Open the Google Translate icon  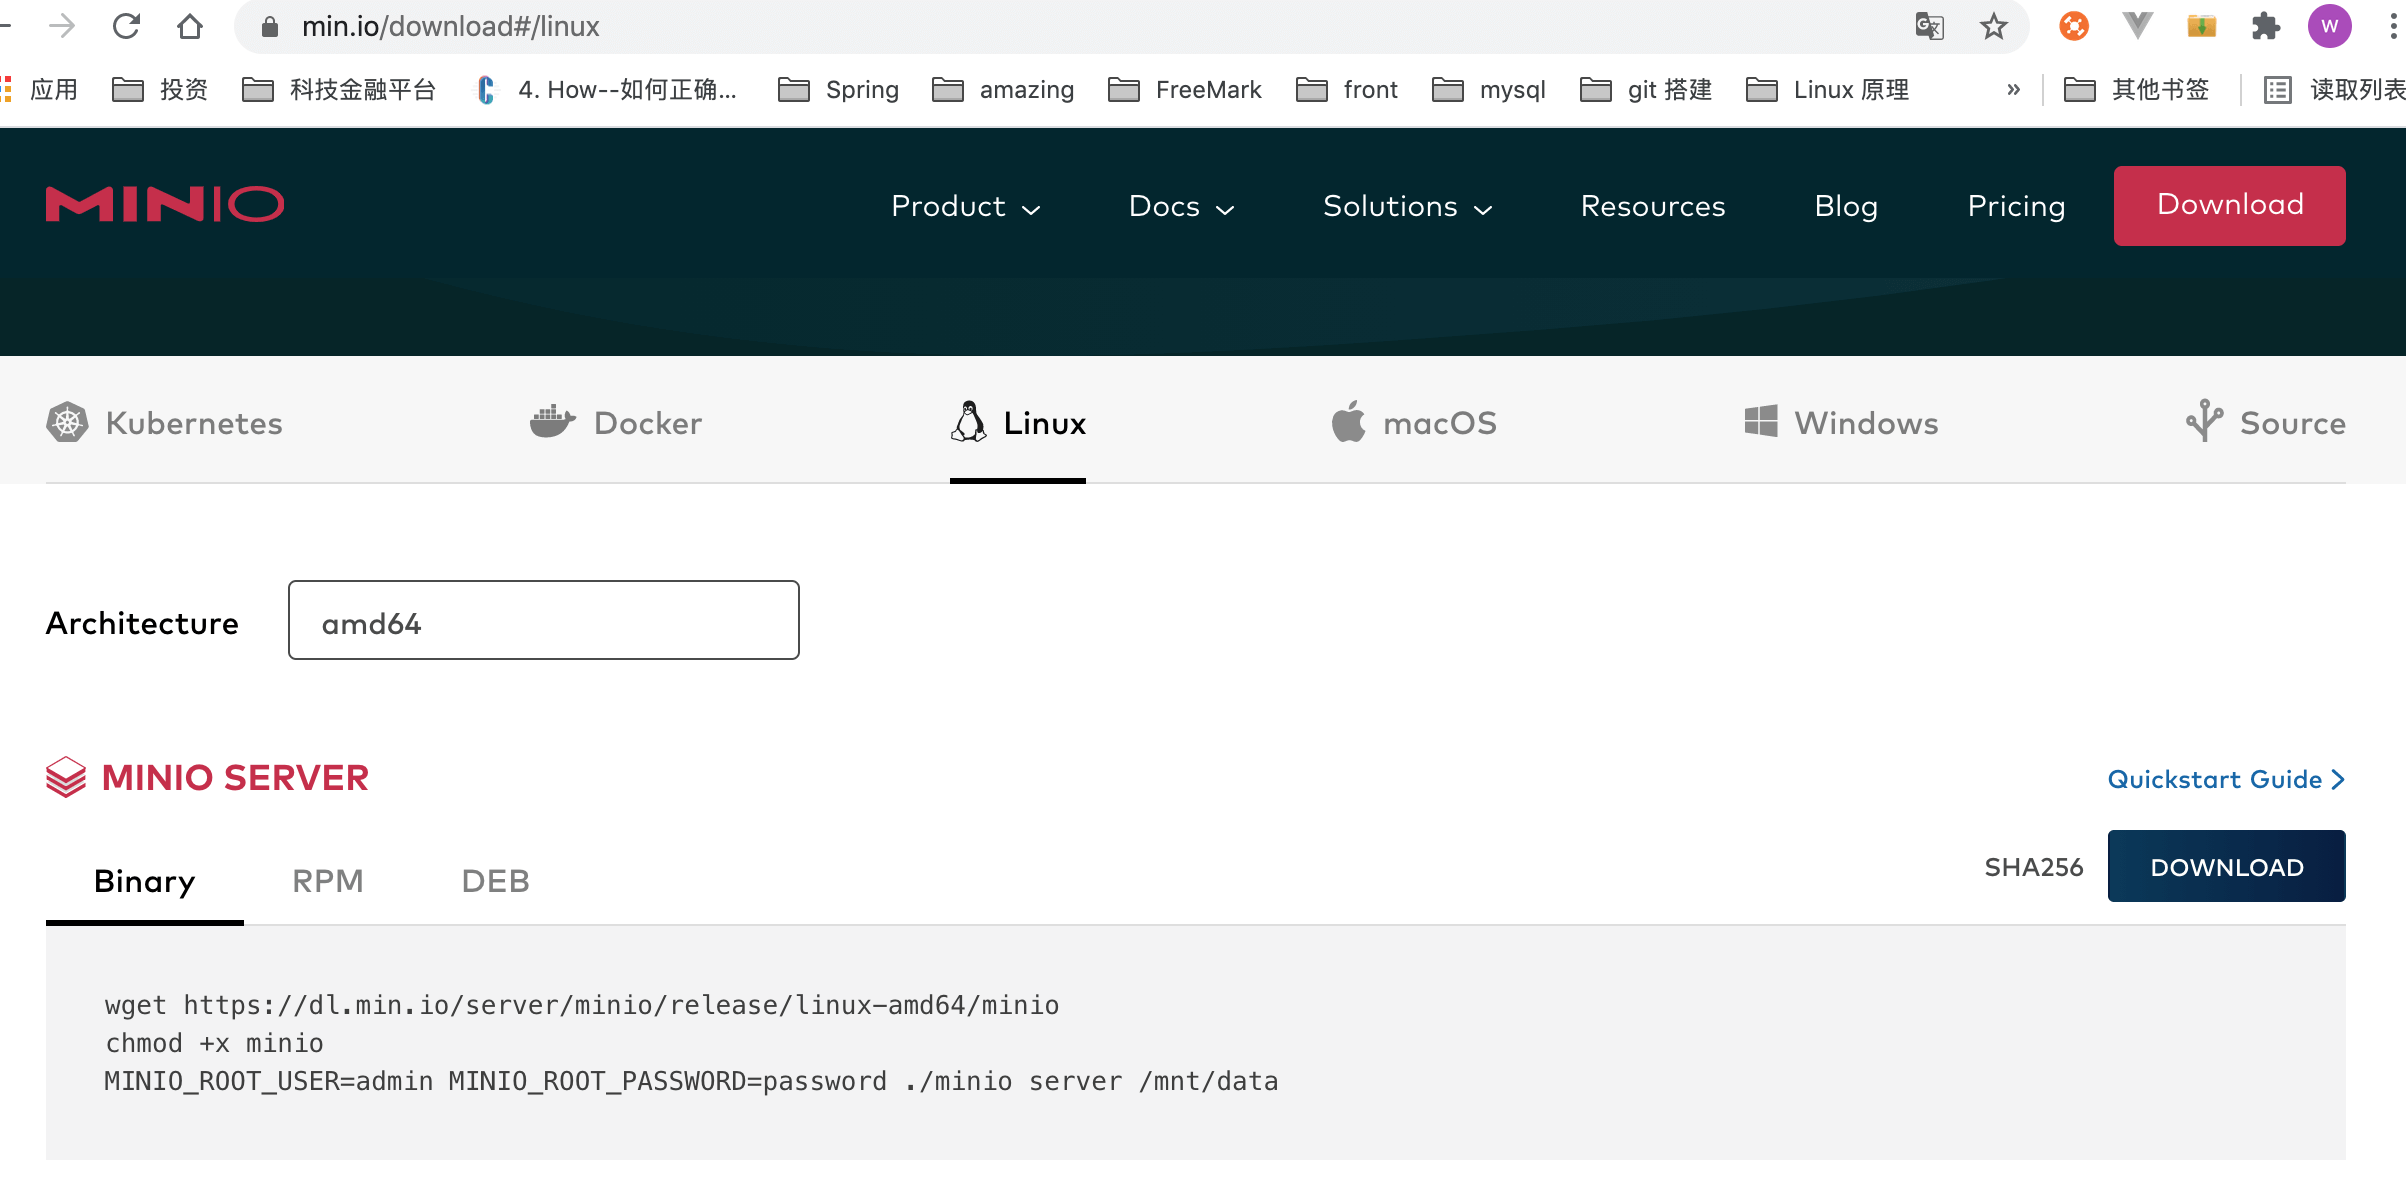coord(1929,26)
